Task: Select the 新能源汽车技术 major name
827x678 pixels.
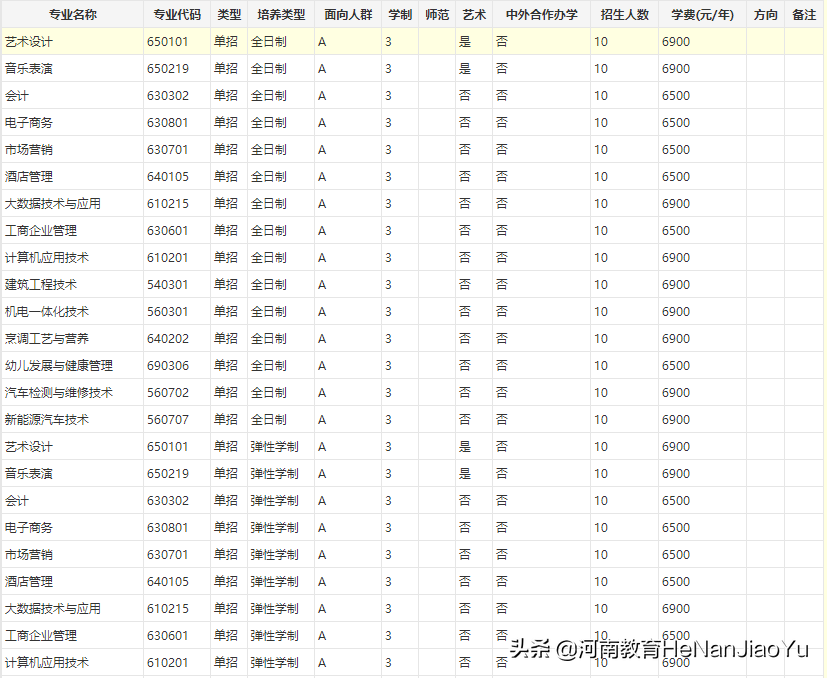Action: coord(46,420)
